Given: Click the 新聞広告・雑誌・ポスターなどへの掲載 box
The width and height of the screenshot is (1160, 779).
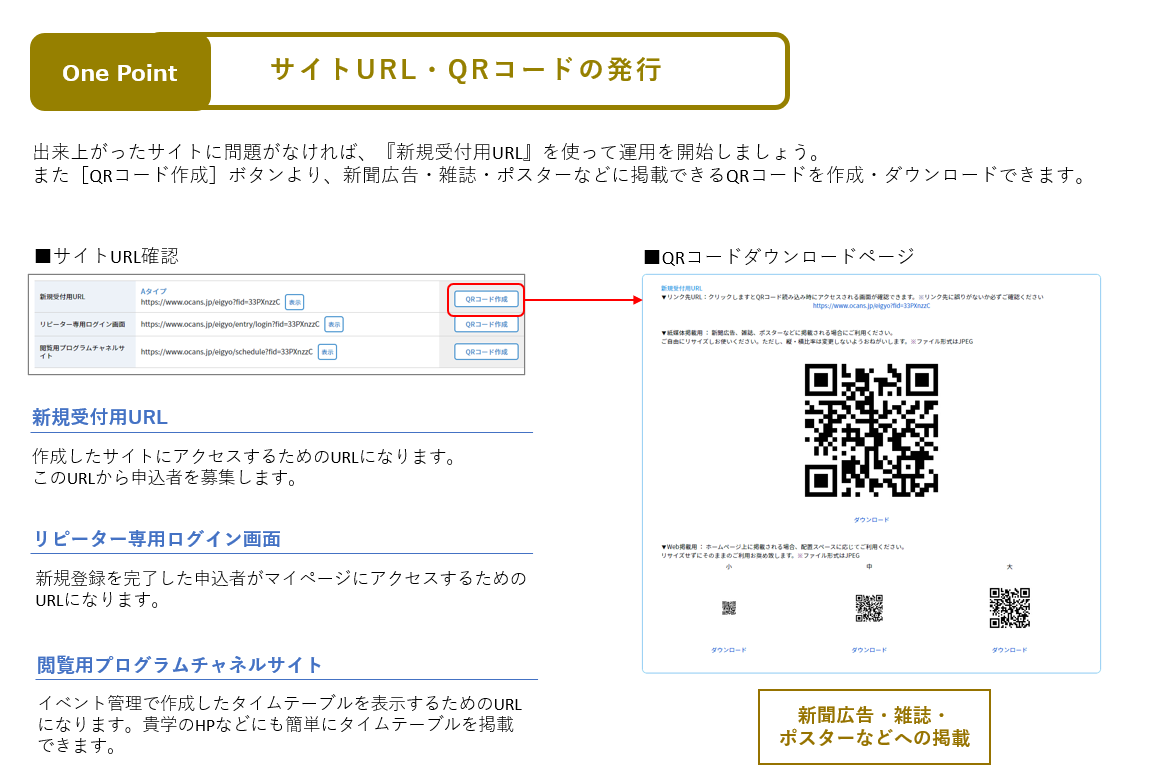Looking at the screenshot, I should point(874,726).
